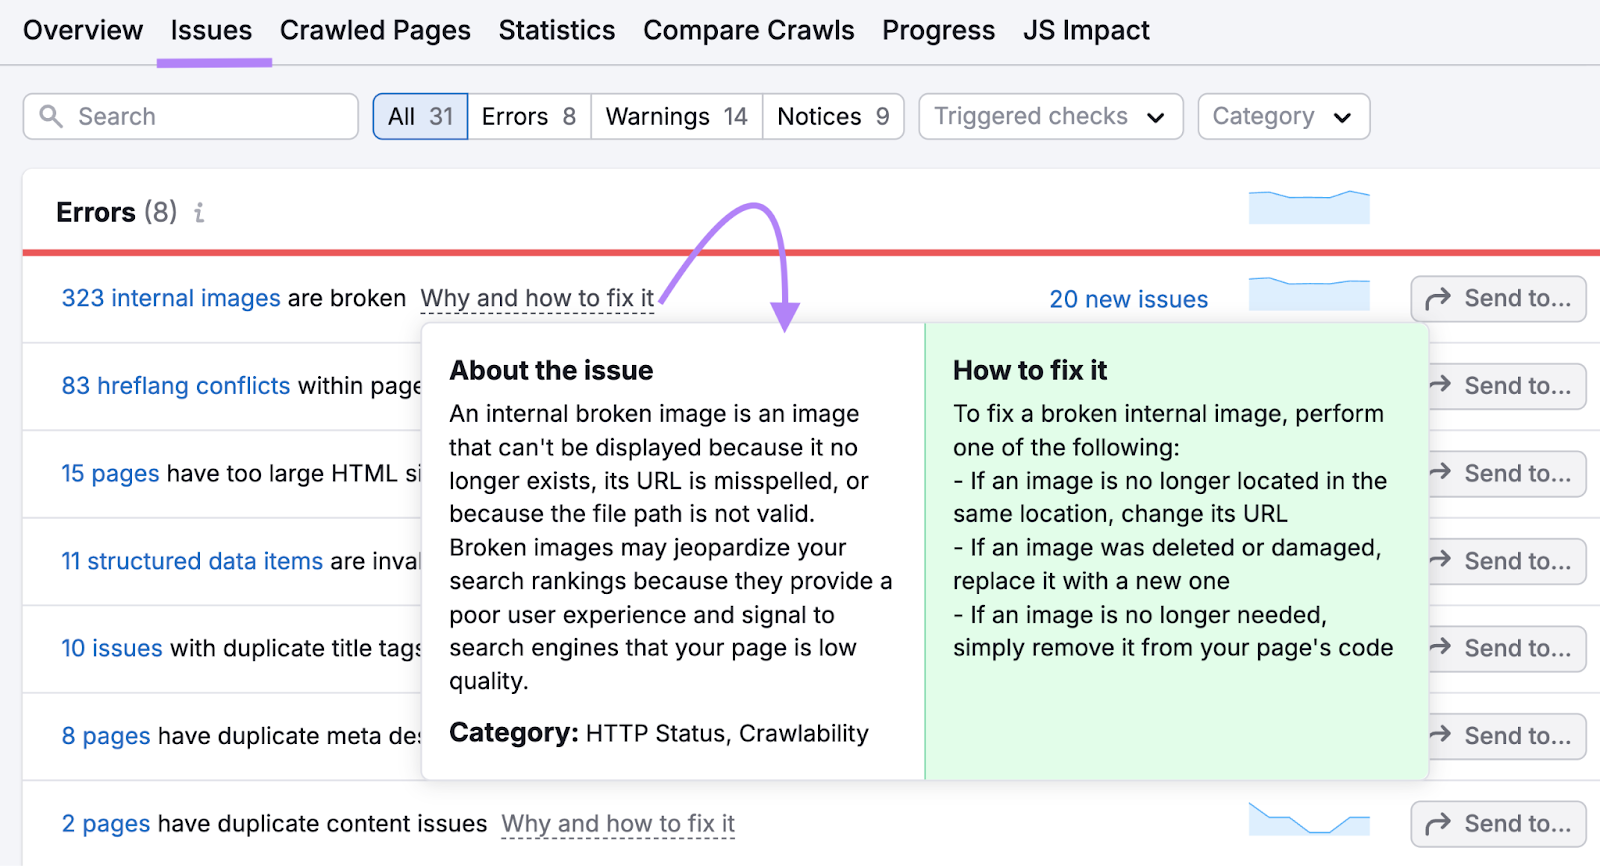Open the Category dropdown

(1283, 117)
